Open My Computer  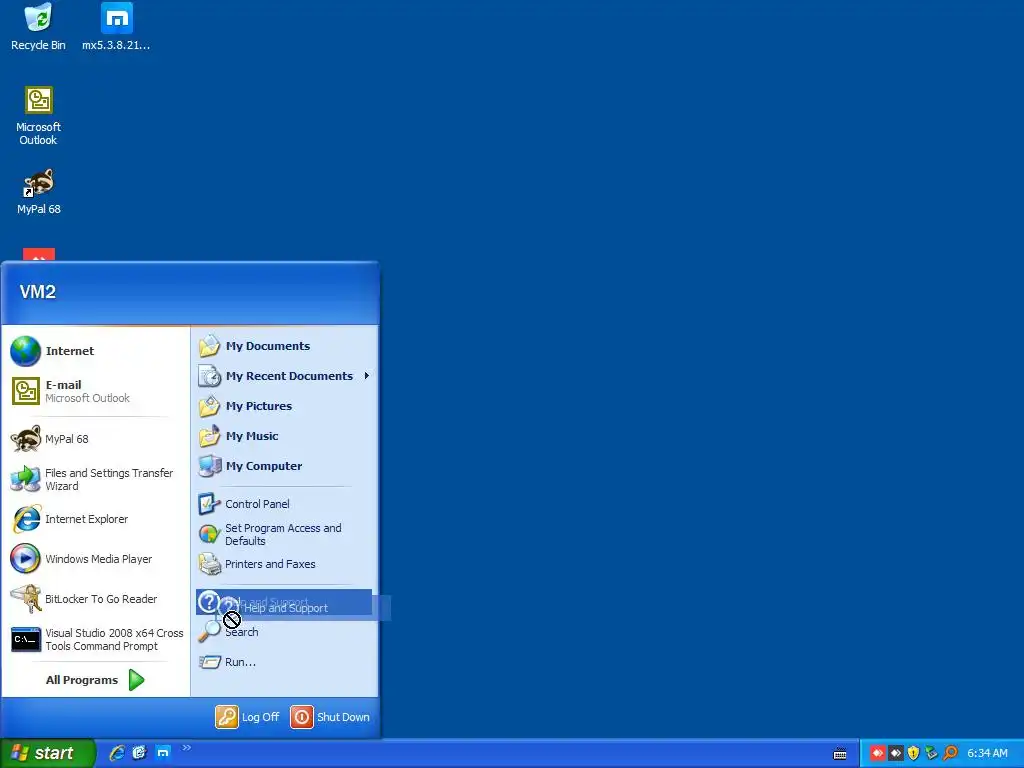pos(284,466)
